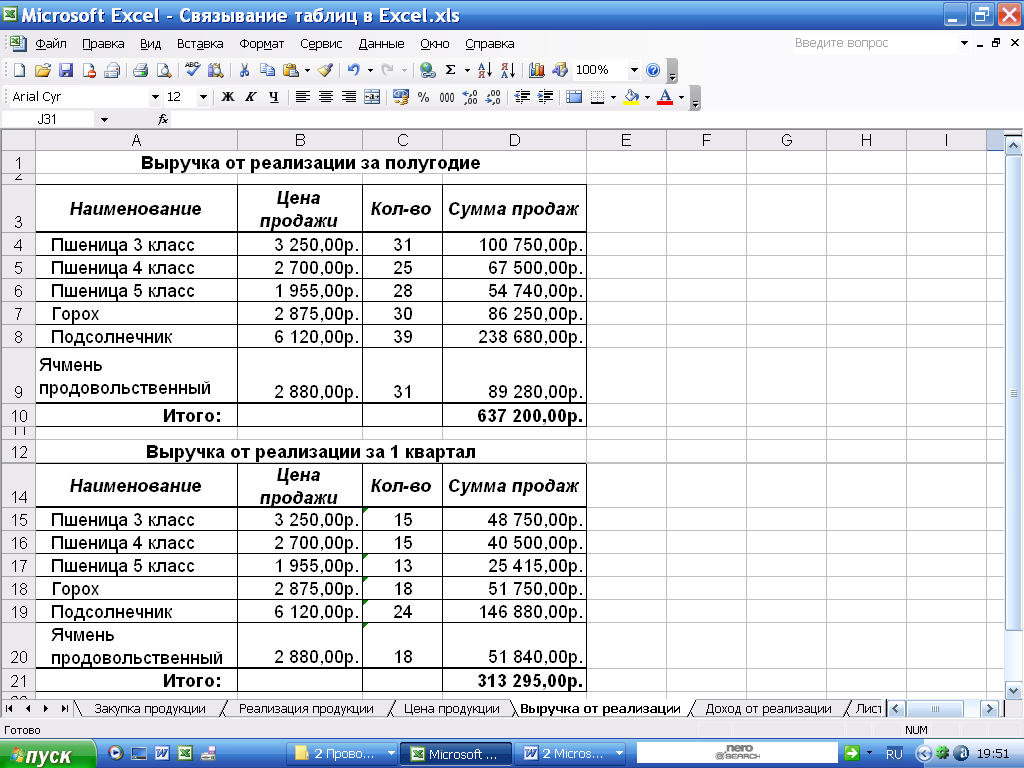Open a file with the Open folder icon
The height and width of the screenshot is (768, 1024).
pos(42,70)
